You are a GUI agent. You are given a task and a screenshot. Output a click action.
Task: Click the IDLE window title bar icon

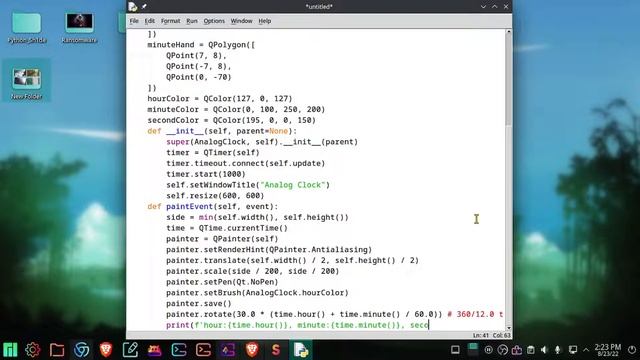click(133, 7)
